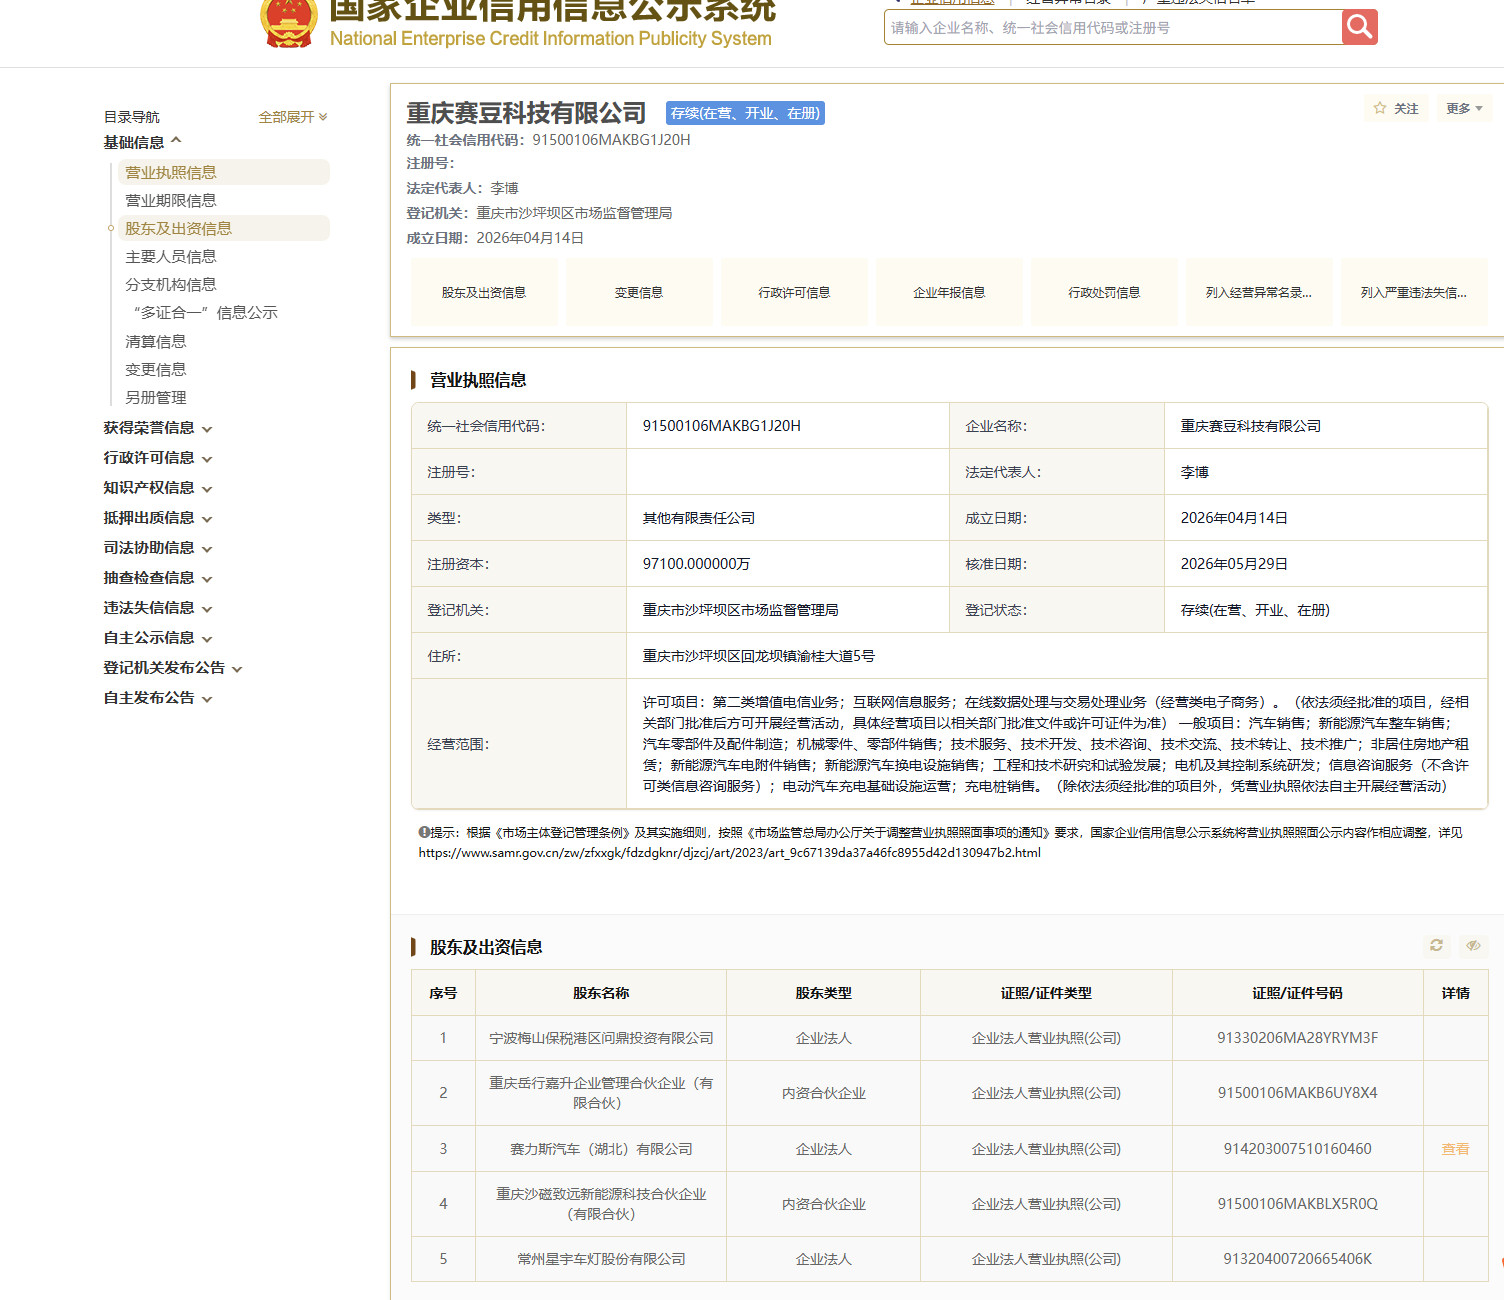The image size is (1504, 1300).
Task: Open the 股东及出资信息 tab button
Action: click(484, 292)
